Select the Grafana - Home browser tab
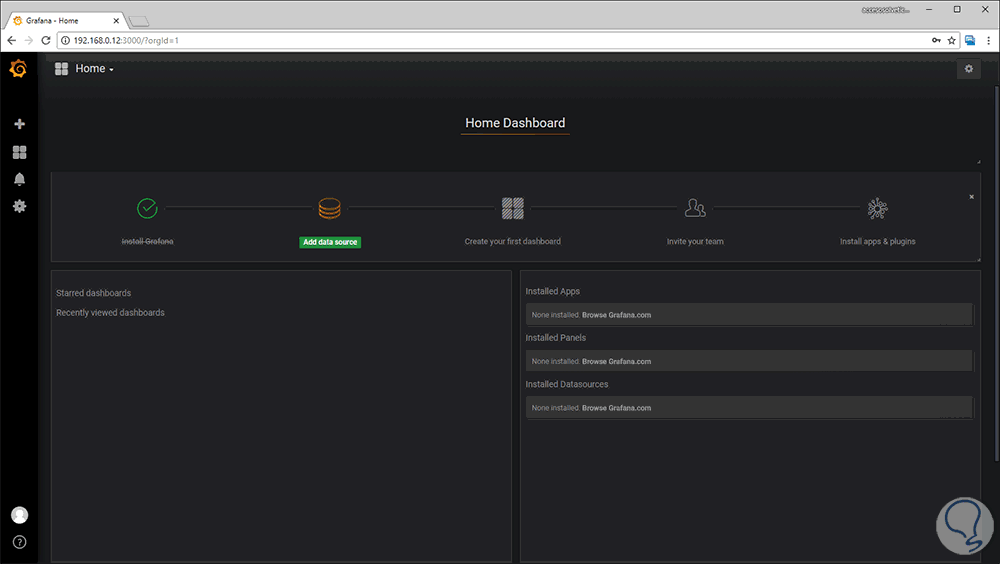This screenshot has width=1000, height=564. coord(64,20)
